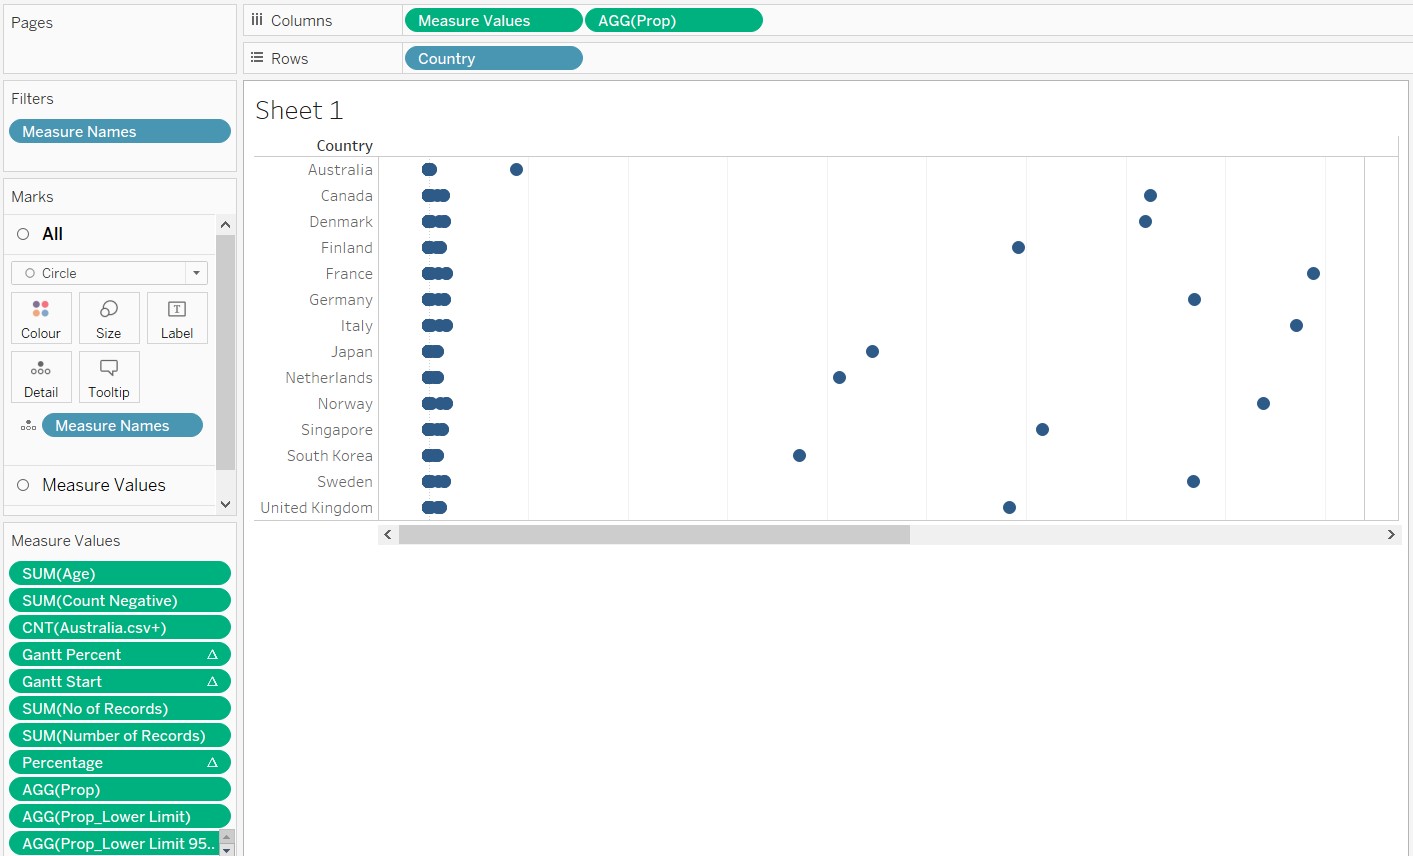The width and height of the screenshot is (1413, 856).
Task: Select the All marks section
Action: pos(52,234)
